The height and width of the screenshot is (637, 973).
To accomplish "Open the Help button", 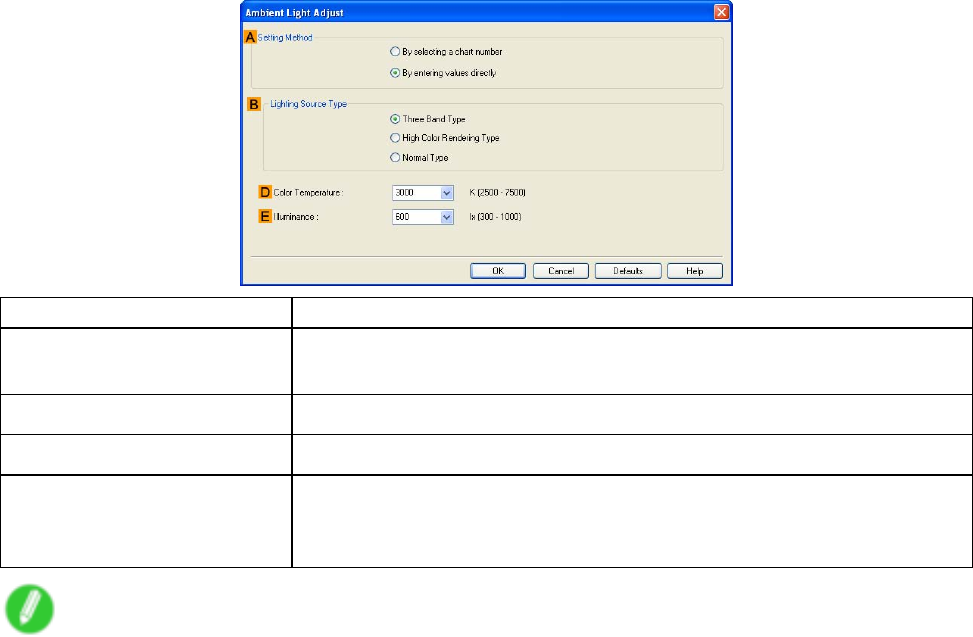I will tap(695, 271).
